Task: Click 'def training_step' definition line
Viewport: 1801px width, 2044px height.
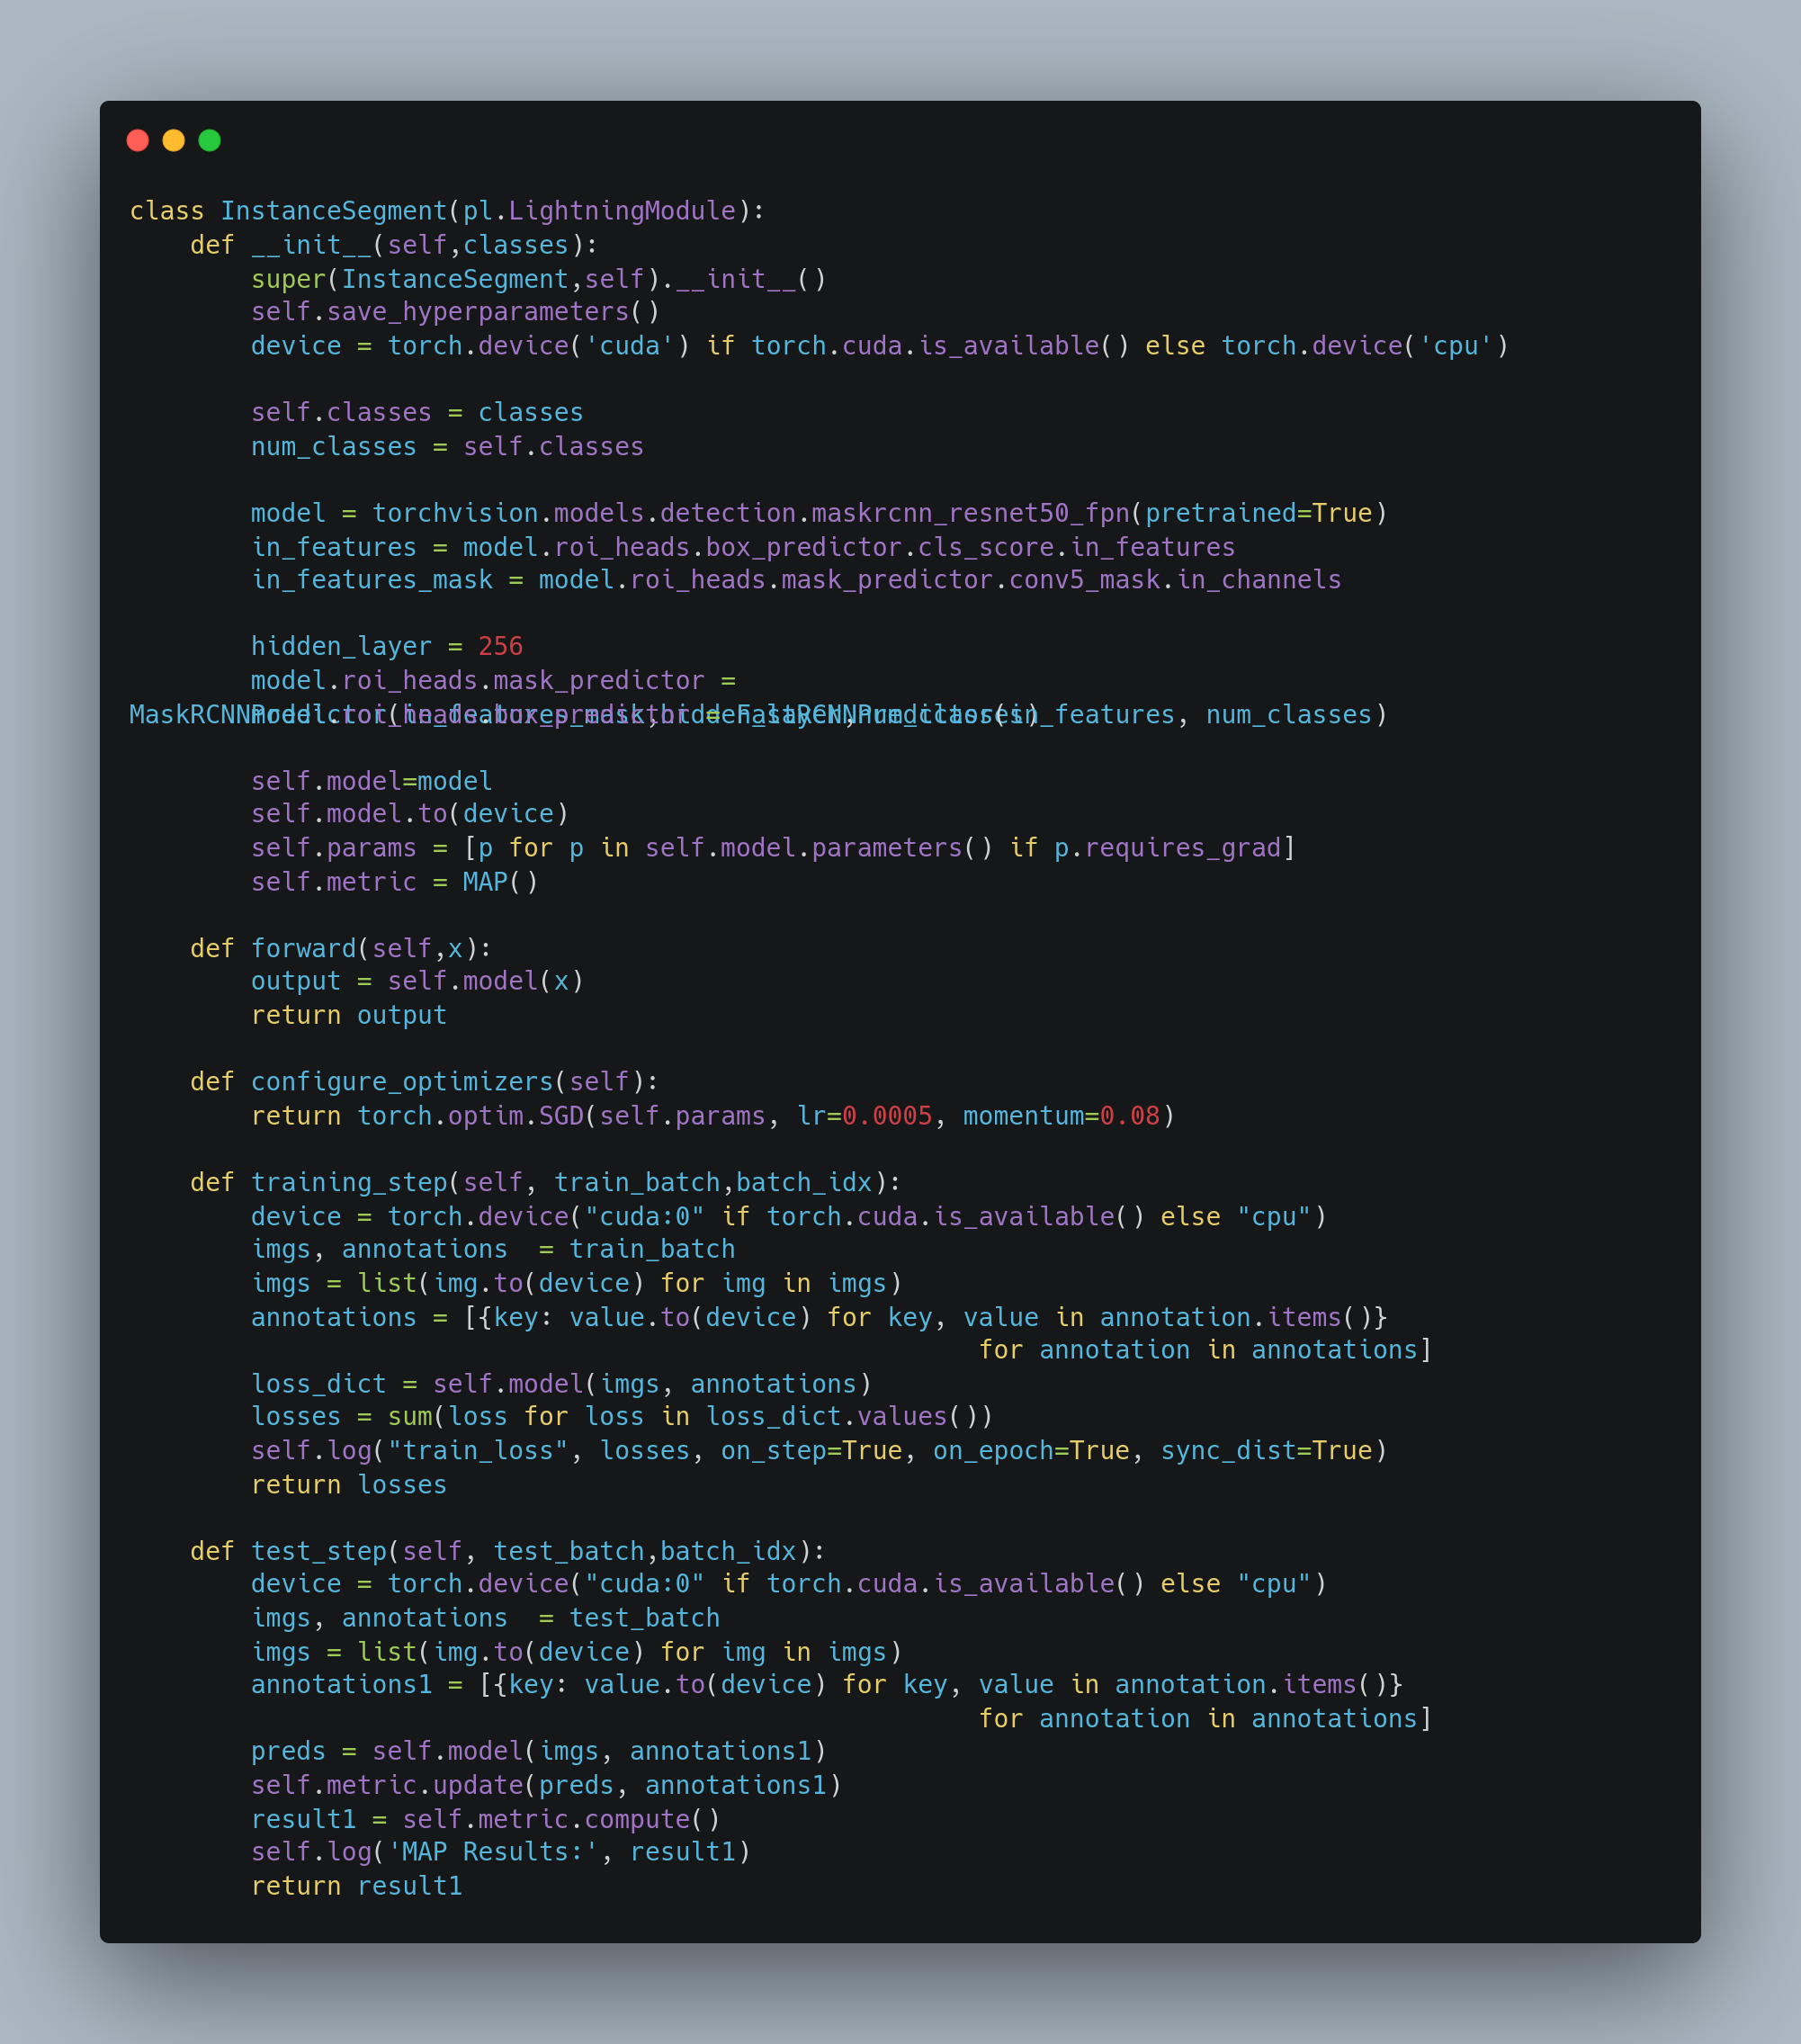Action: [x=546, y=1182]
